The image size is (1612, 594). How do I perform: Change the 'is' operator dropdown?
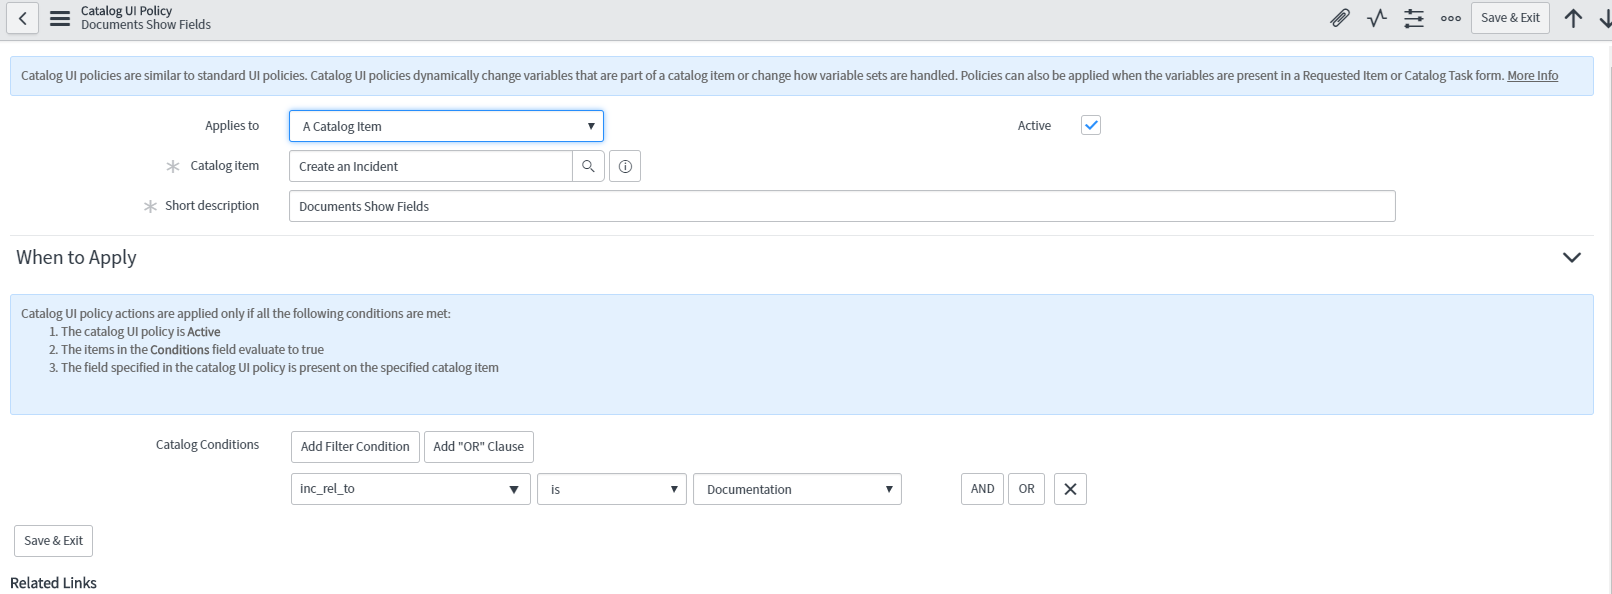(612, 489)
